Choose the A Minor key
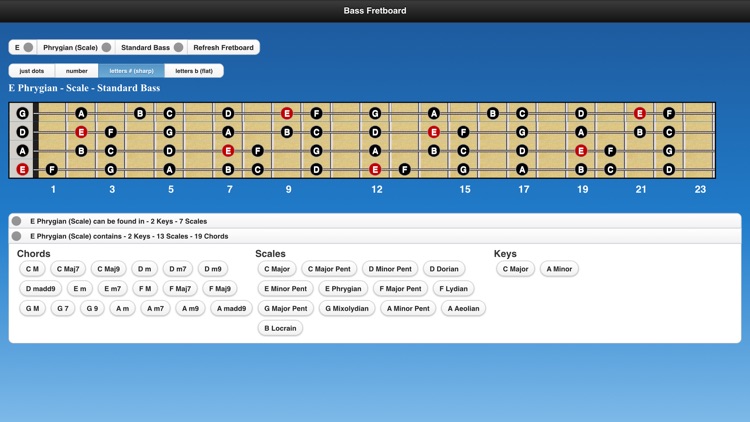Screen dimensions: 750x422 (x=559, y=269)
